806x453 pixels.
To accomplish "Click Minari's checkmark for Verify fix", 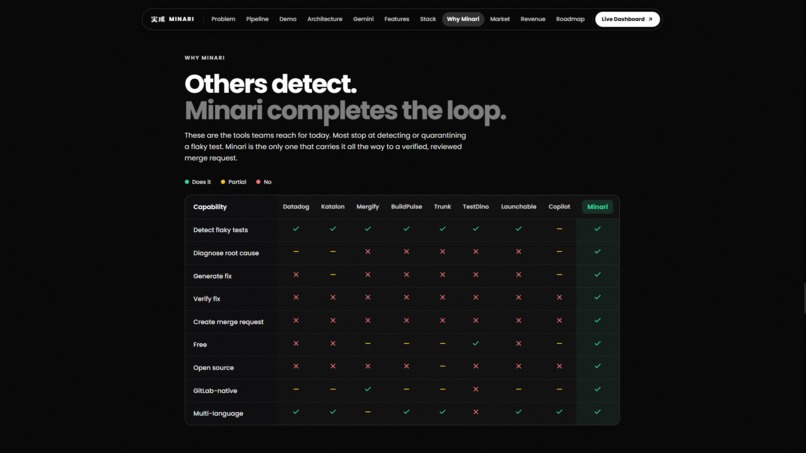I will click(597, 297).
